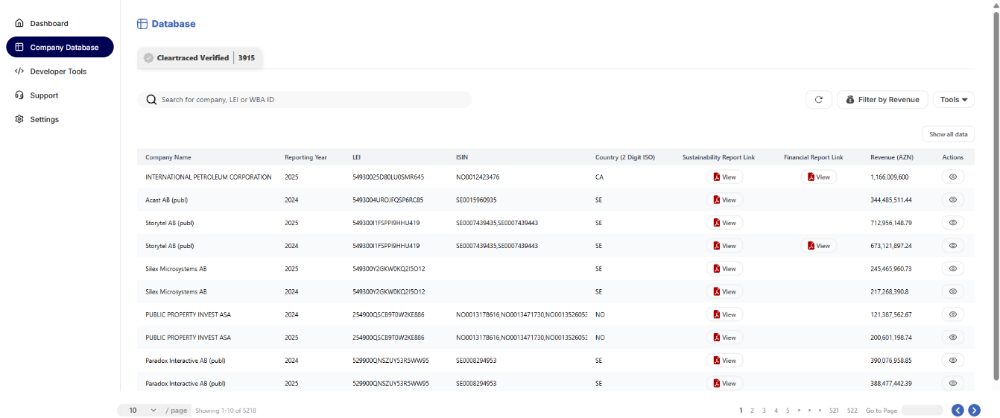Click the revenue value 1,166,009,600
Image resolution: width=1000 pixels, height=418 pixels.
click(x=890, y=177)
